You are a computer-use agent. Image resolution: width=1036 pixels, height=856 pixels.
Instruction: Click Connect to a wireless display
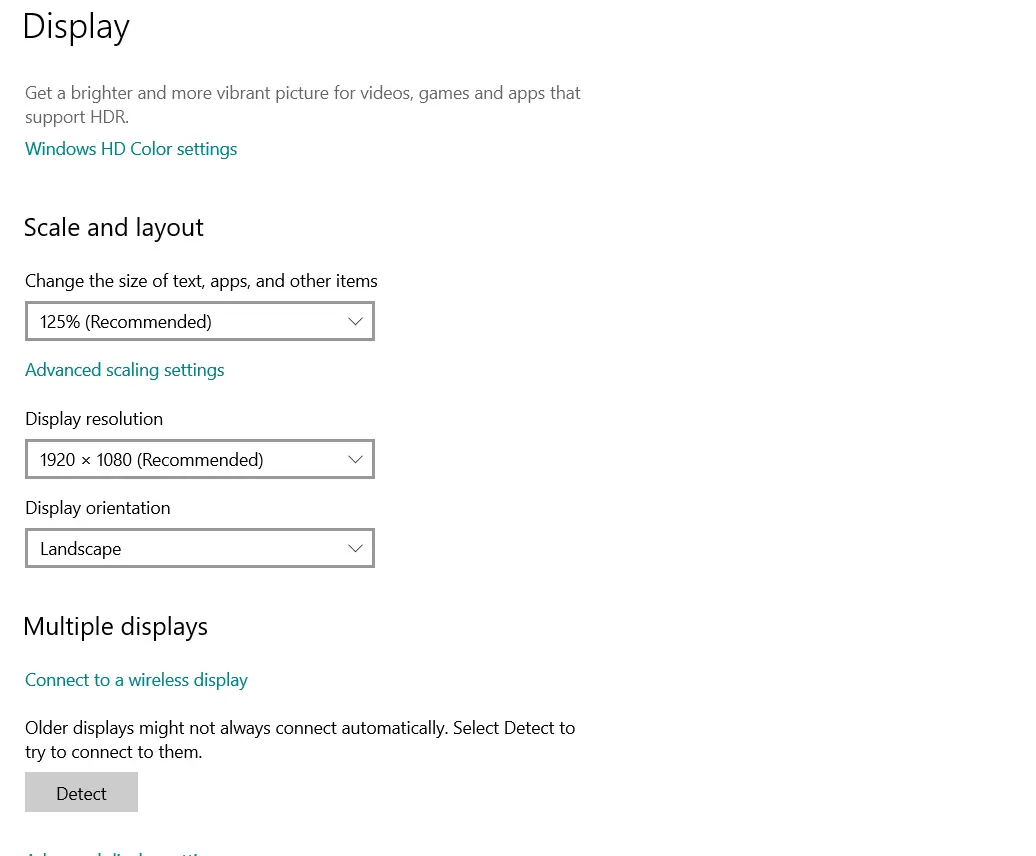[136, 680]
